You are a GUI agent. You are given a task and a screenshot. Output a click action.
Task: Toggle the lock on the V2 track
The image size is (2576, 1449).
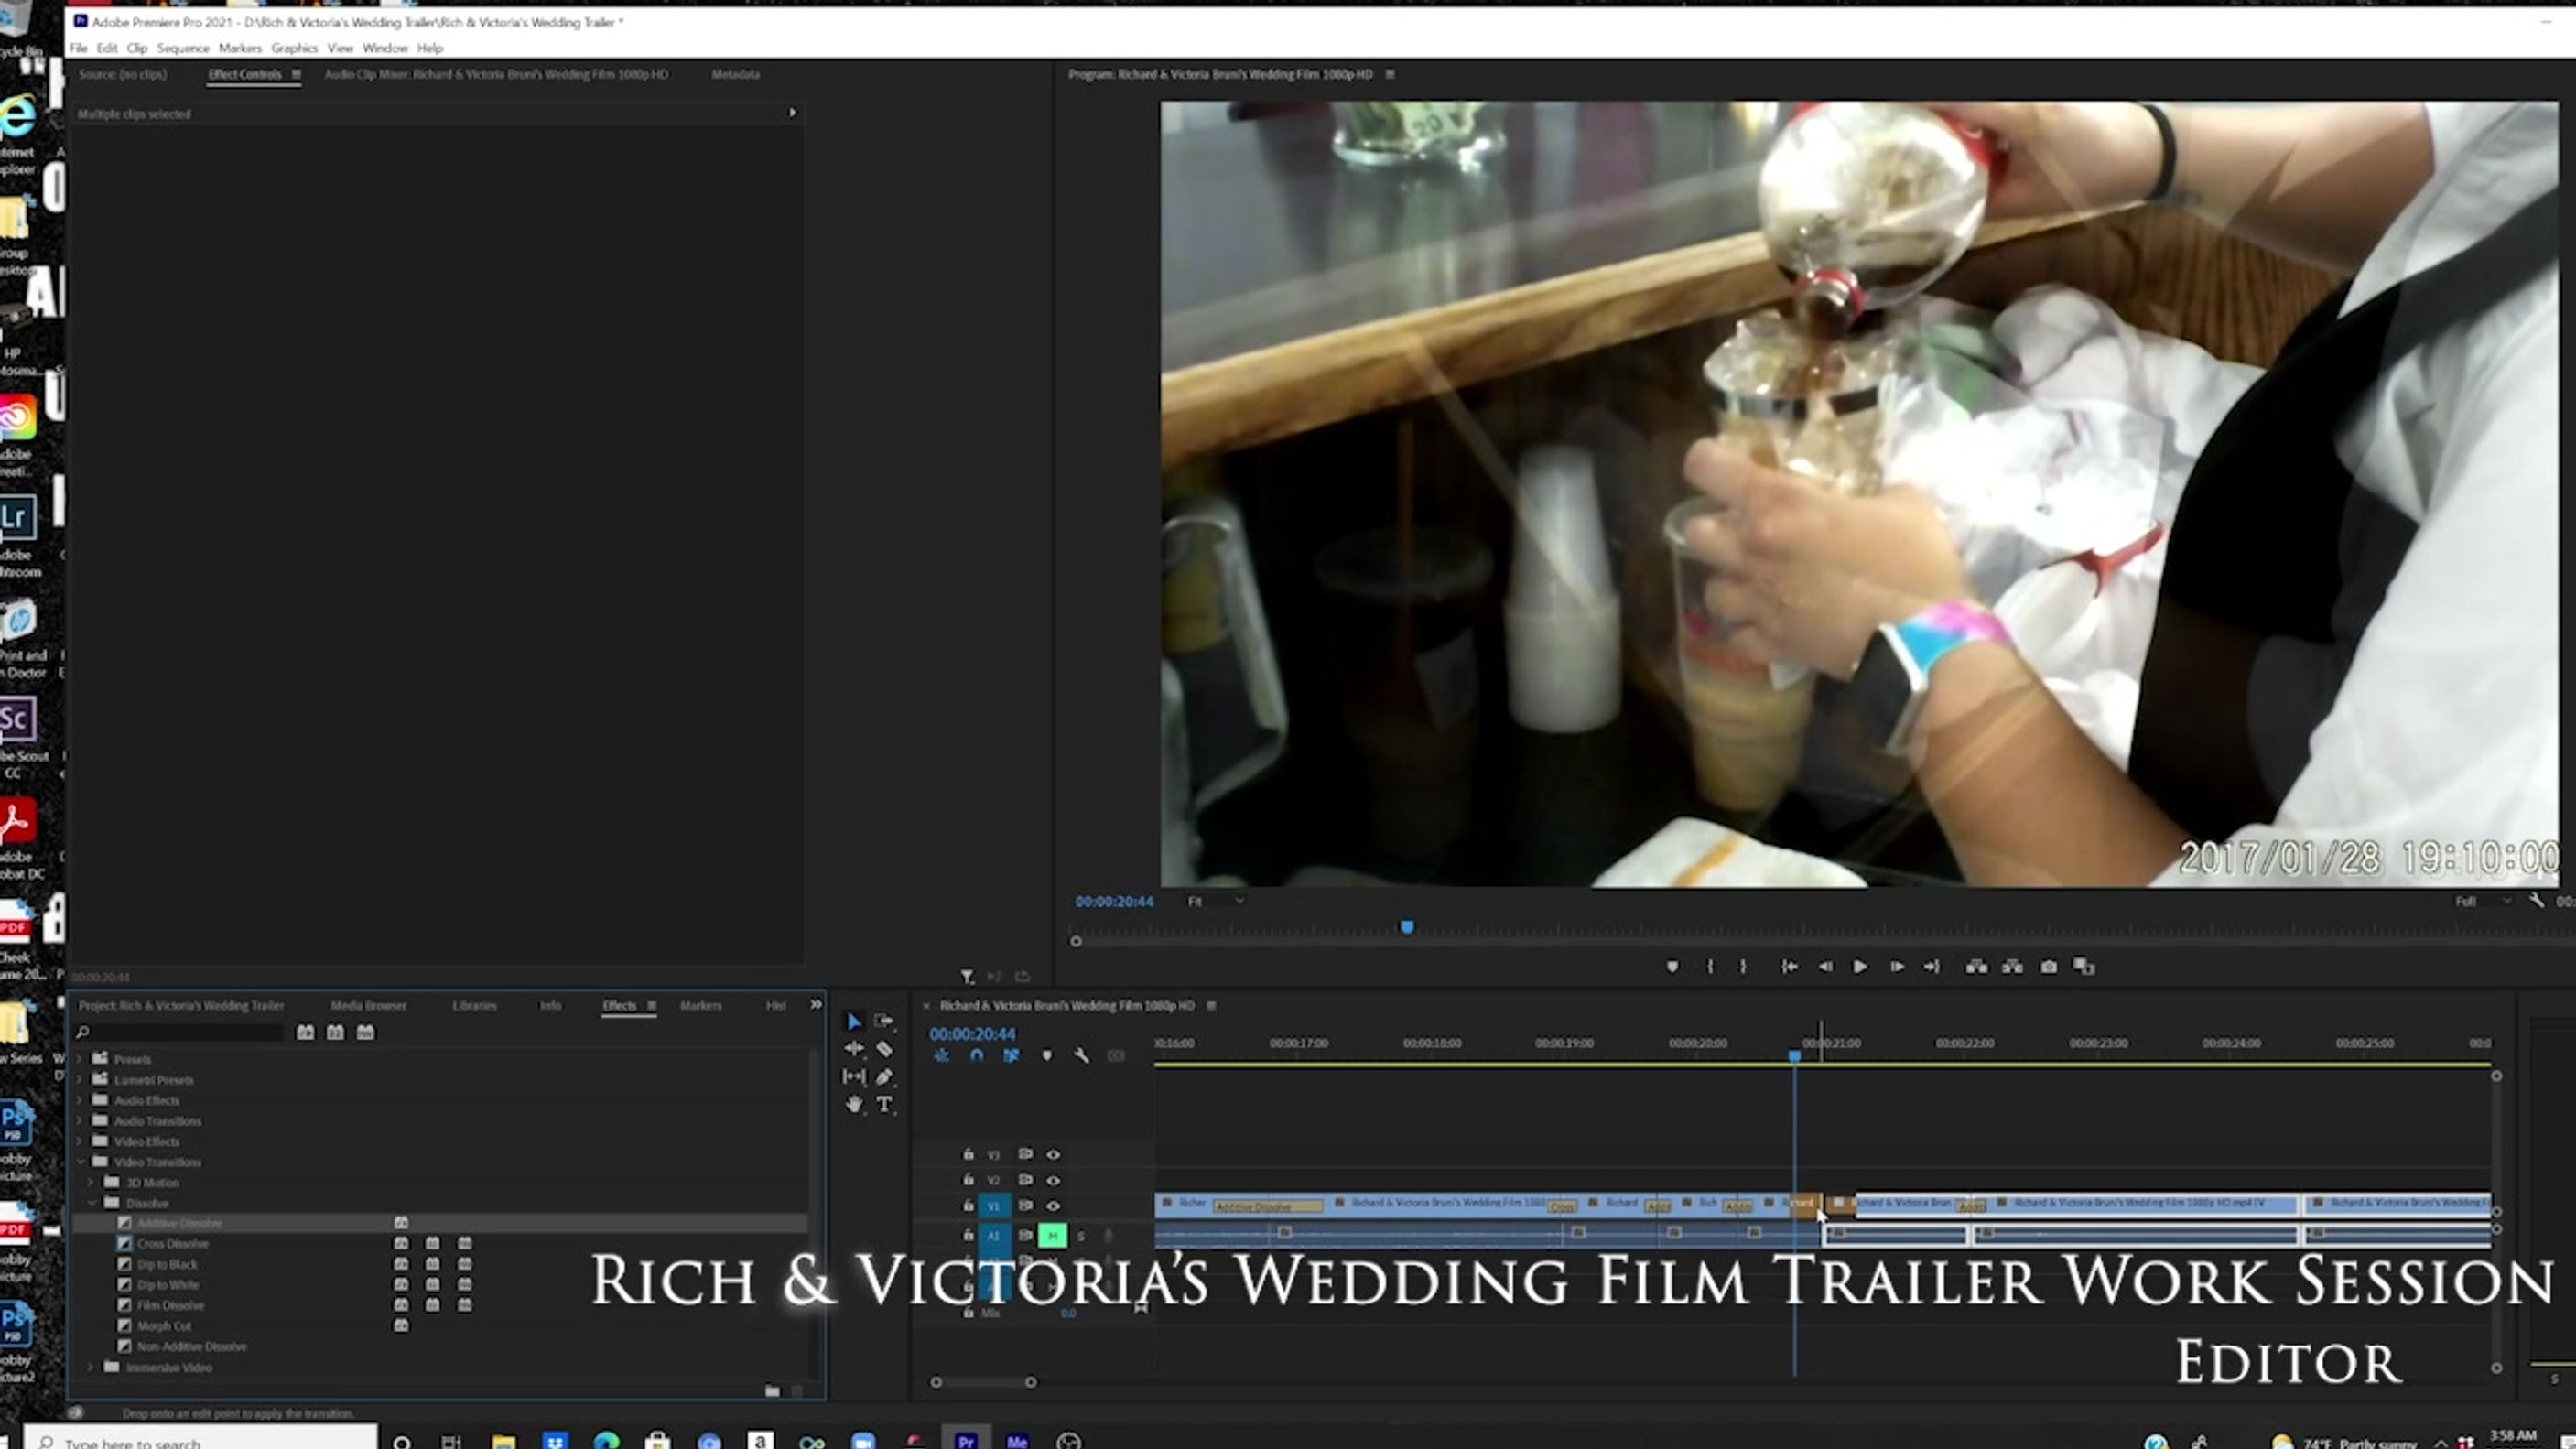pyautogui.click(x=968, y=1180)
